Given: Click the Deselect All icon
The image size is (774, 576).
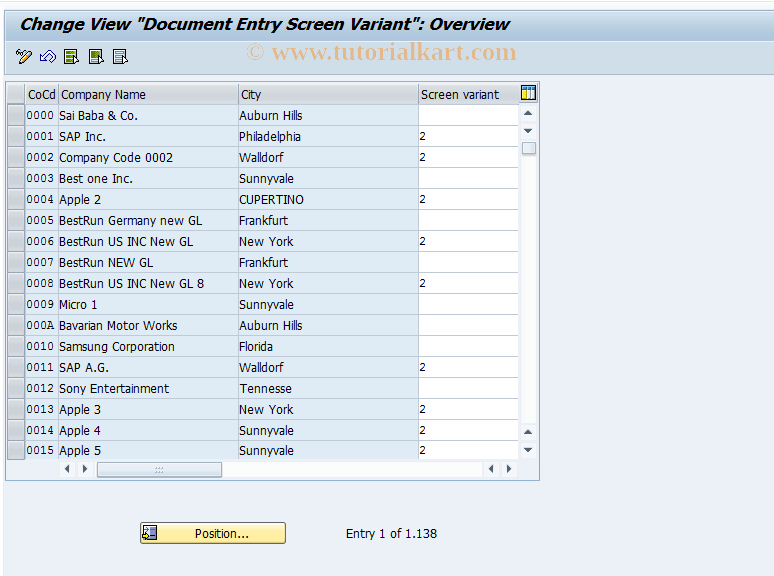Looking at the screenshot, I should click(x=120, y=57).
